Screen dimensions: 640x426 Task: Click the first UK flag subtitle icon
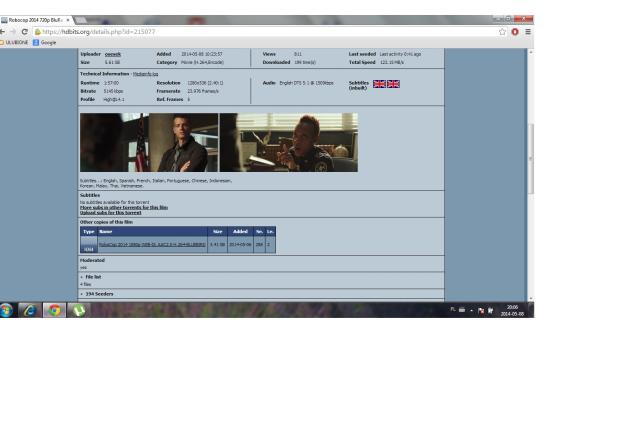(x=379, y=84)
